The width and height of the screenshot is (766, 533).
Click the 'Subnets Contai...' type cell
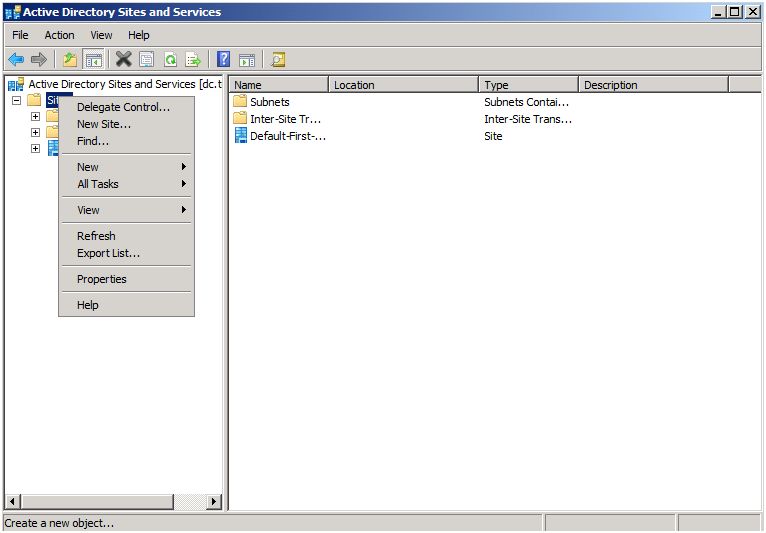(526, 102)
